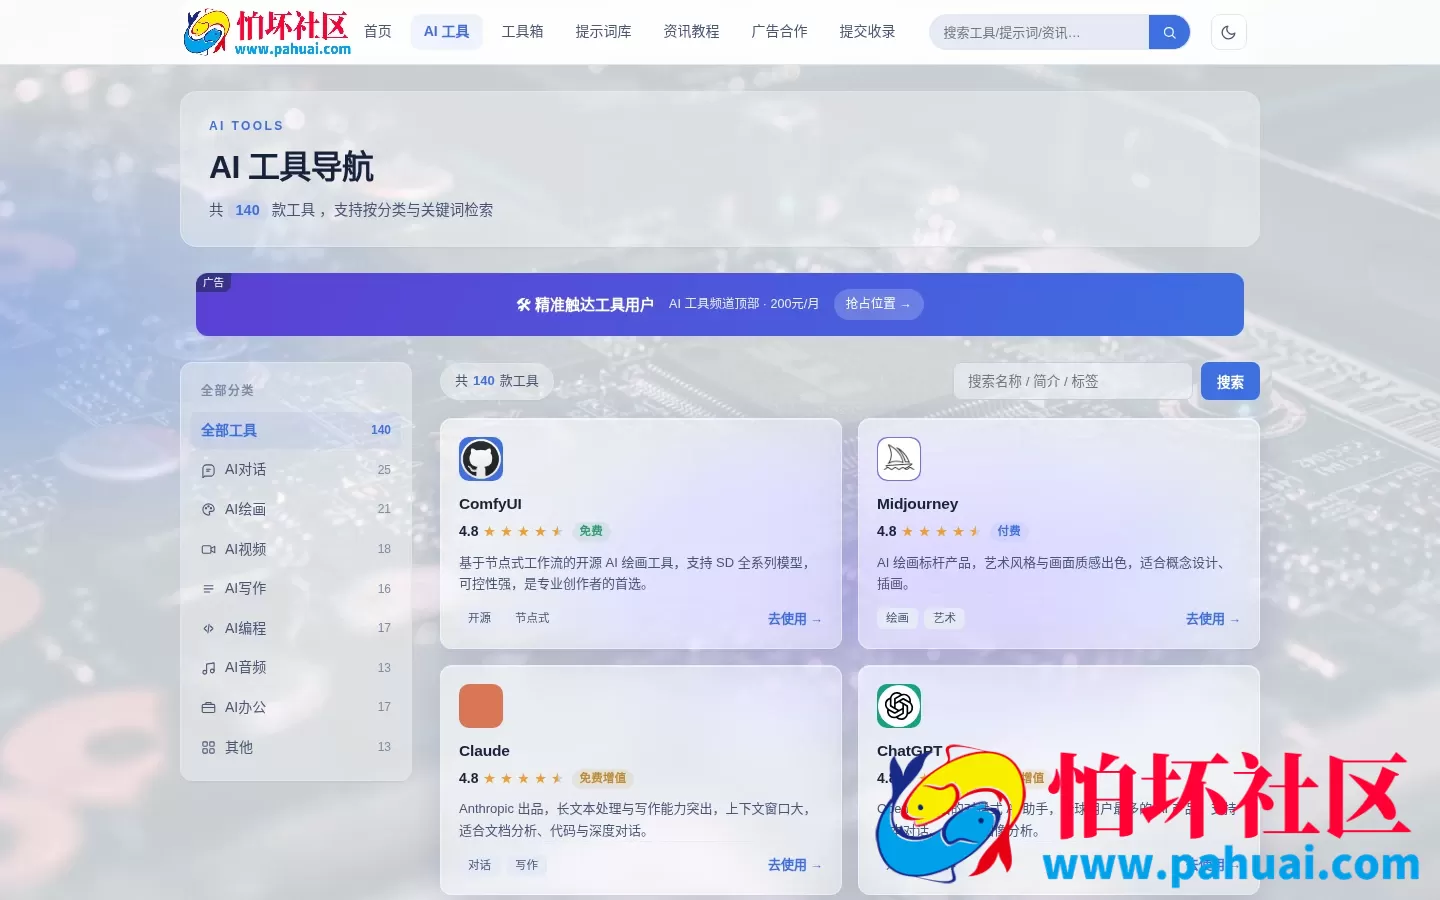Open 广告合作 in the top navigation

click(x=779, y=32)
